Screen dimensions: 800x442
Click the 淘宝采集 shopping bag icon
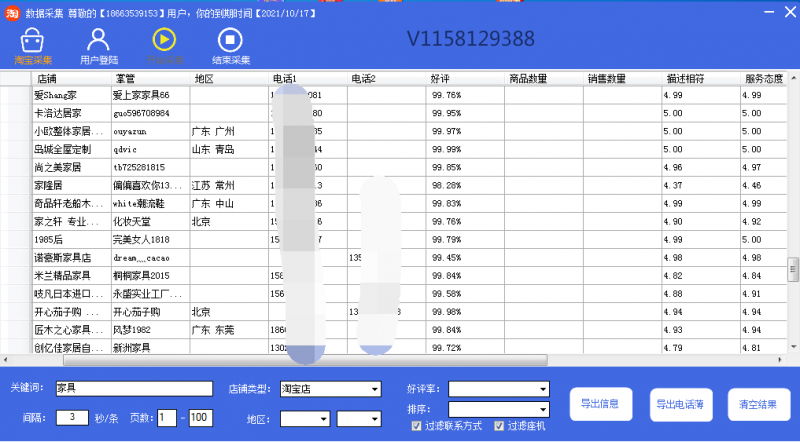pos(33,42)
